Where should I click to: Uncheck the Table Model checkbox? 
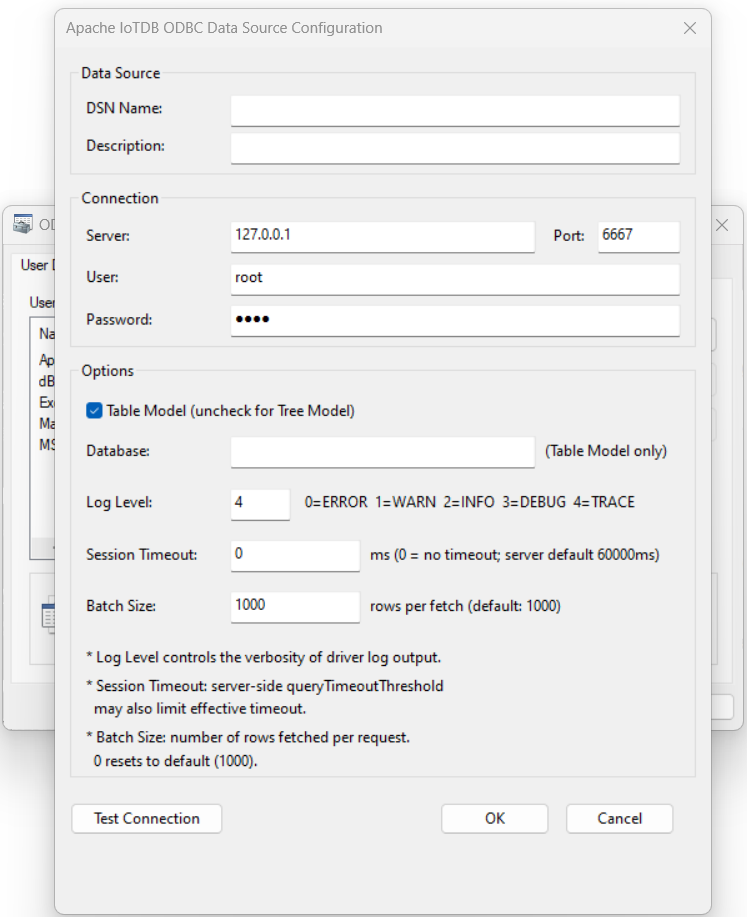coord(94,410)
